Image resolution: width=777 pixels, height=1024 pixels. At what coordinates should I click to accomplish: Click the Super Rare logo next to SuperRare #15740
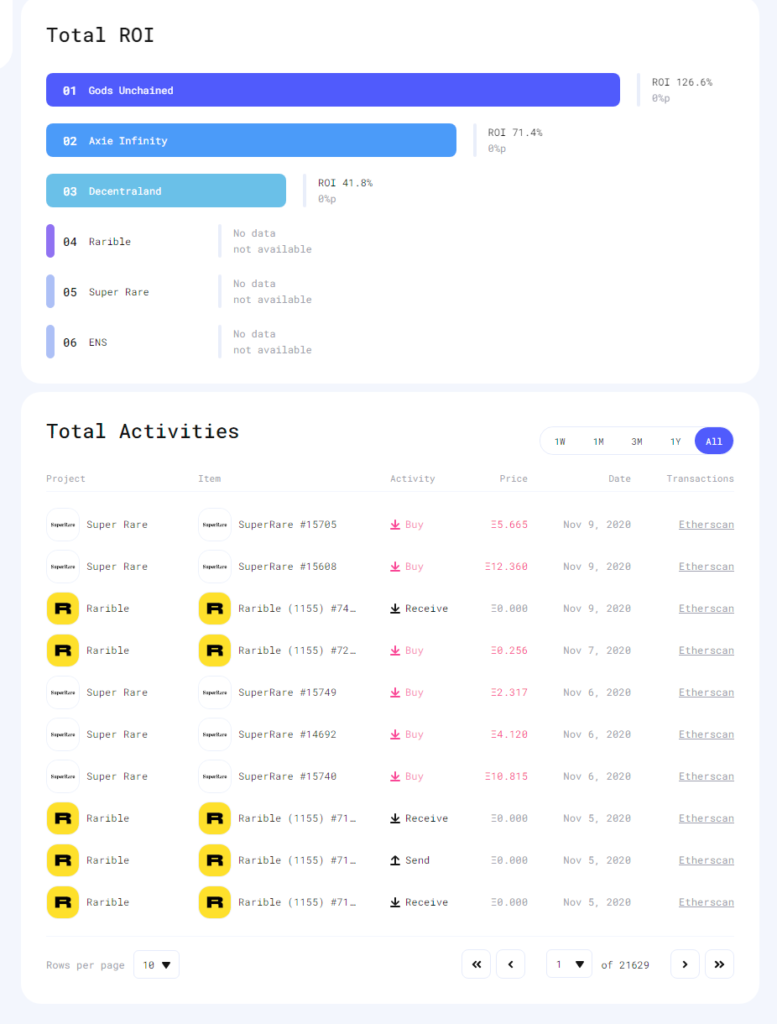[215, 776]
